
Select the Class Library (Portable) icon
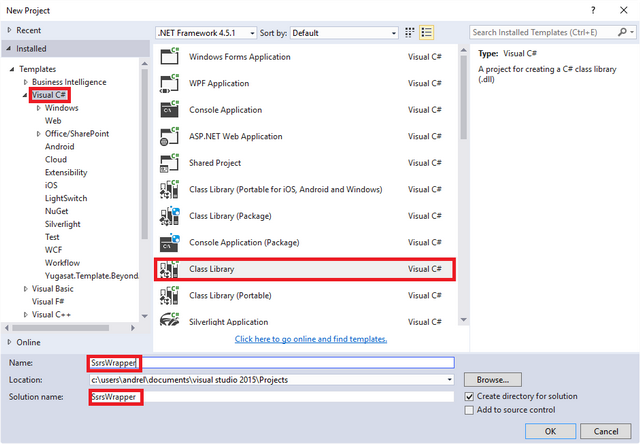coord(169,295)
